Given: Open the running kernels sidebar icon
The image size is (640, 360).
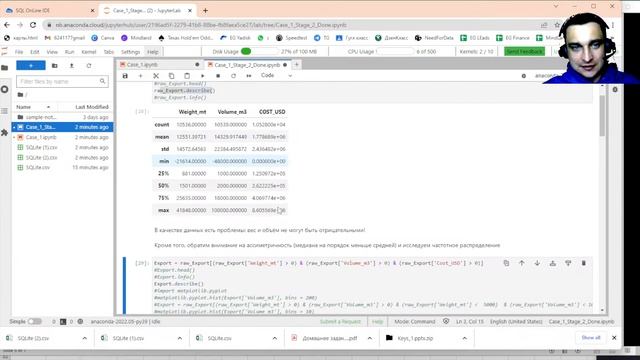Looking at the screenshot, I should coord(4,89).
